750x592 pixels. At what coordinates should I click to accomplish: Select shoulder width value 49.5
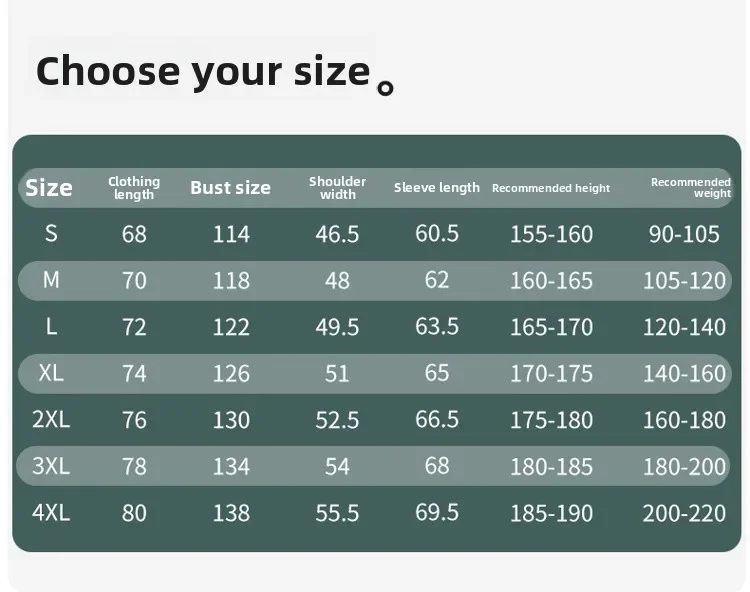click(337, 327)
